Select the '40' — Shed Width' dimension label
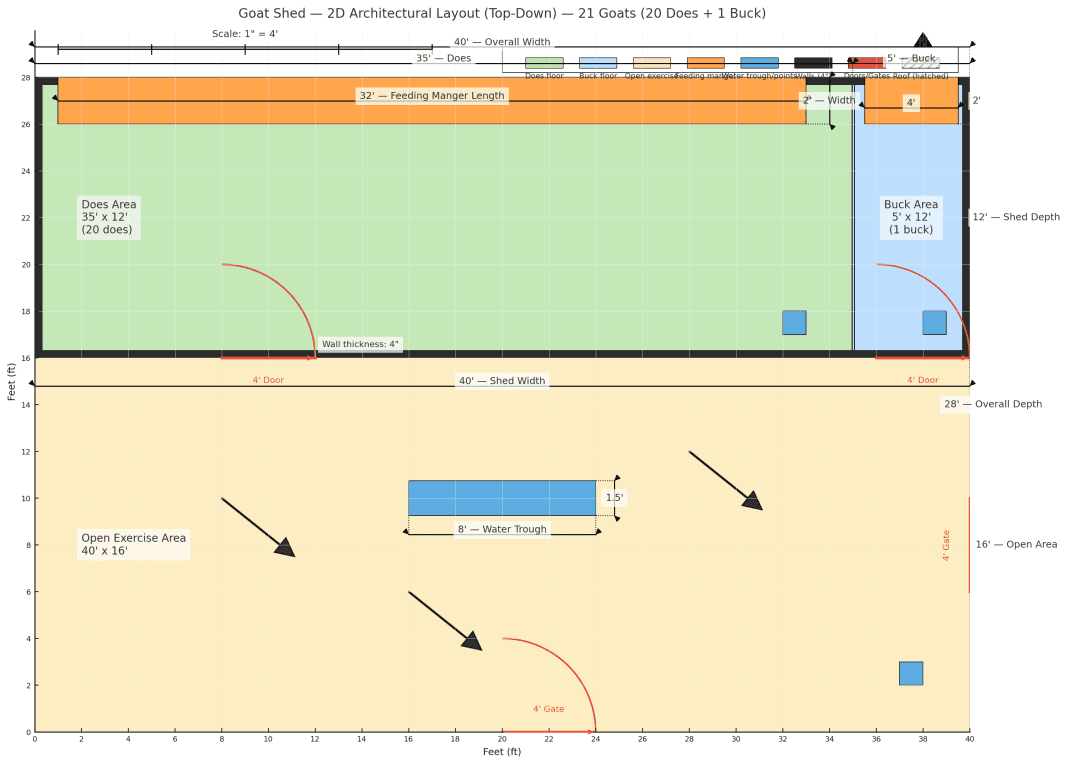This screenshot has height=764, width=1068. pyautogui.click(x=502, y=381)
